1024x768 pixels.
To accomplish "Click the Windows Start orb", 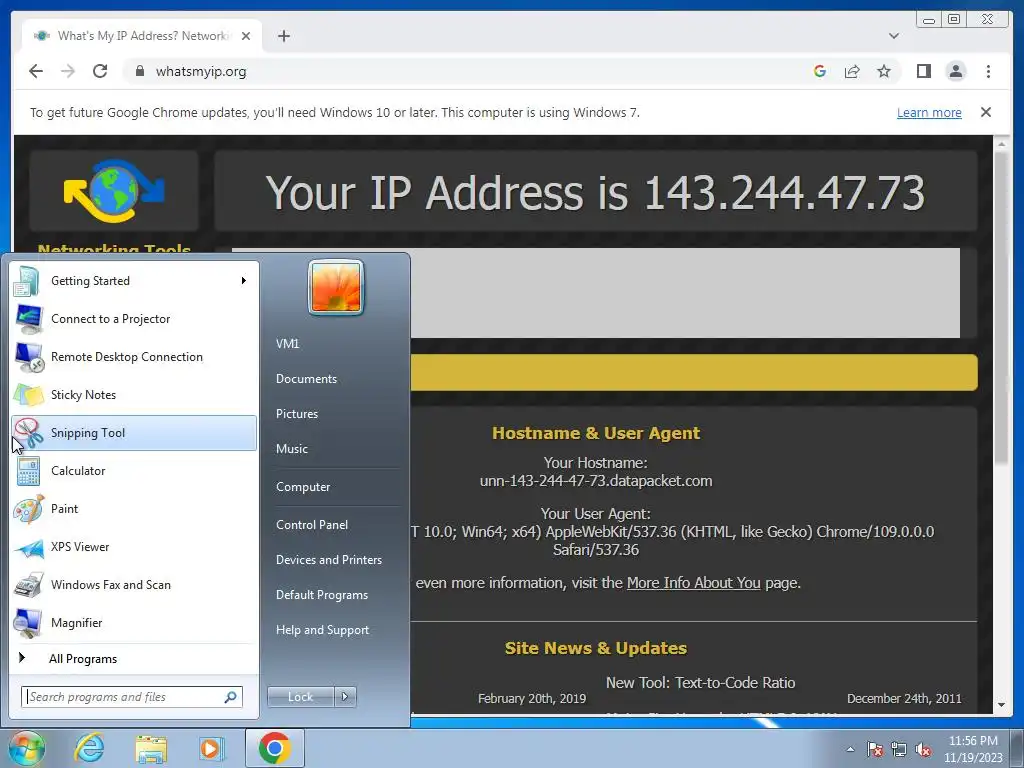I will tap(26, 748).
